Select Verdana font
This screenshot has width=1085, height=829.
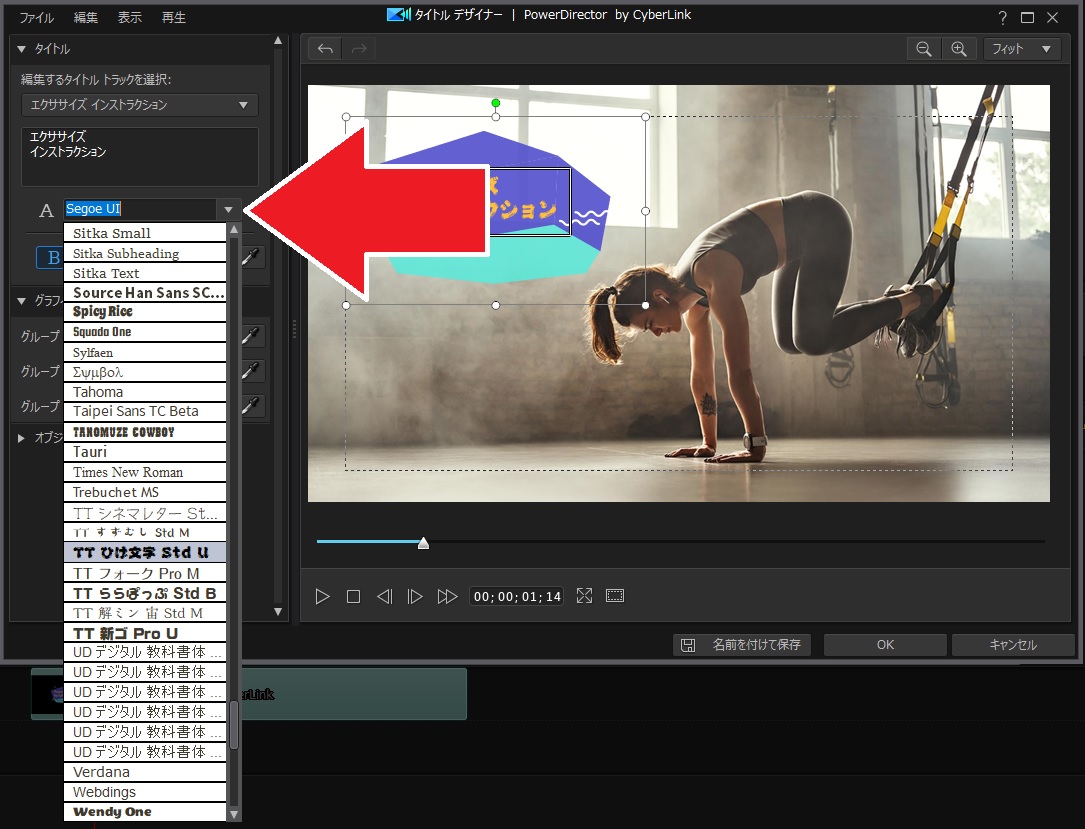click(145, 772)
